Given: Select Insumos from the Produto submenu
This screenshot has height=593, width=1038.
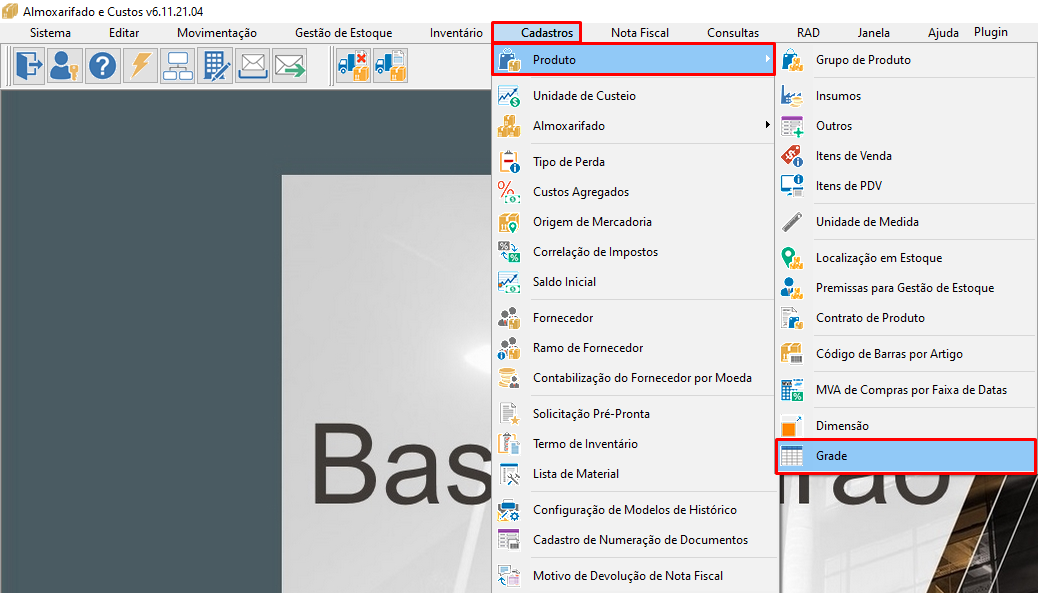Looking at the screenshot, I should click(906, 96).
